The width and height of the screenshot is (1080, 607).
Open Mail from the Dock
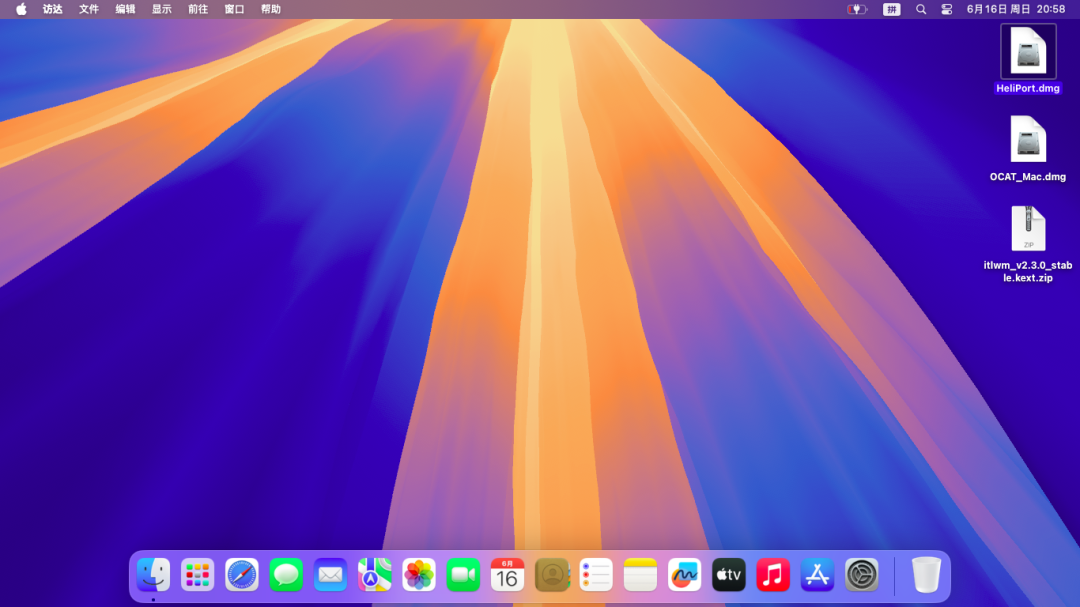[x=330, y=575]
